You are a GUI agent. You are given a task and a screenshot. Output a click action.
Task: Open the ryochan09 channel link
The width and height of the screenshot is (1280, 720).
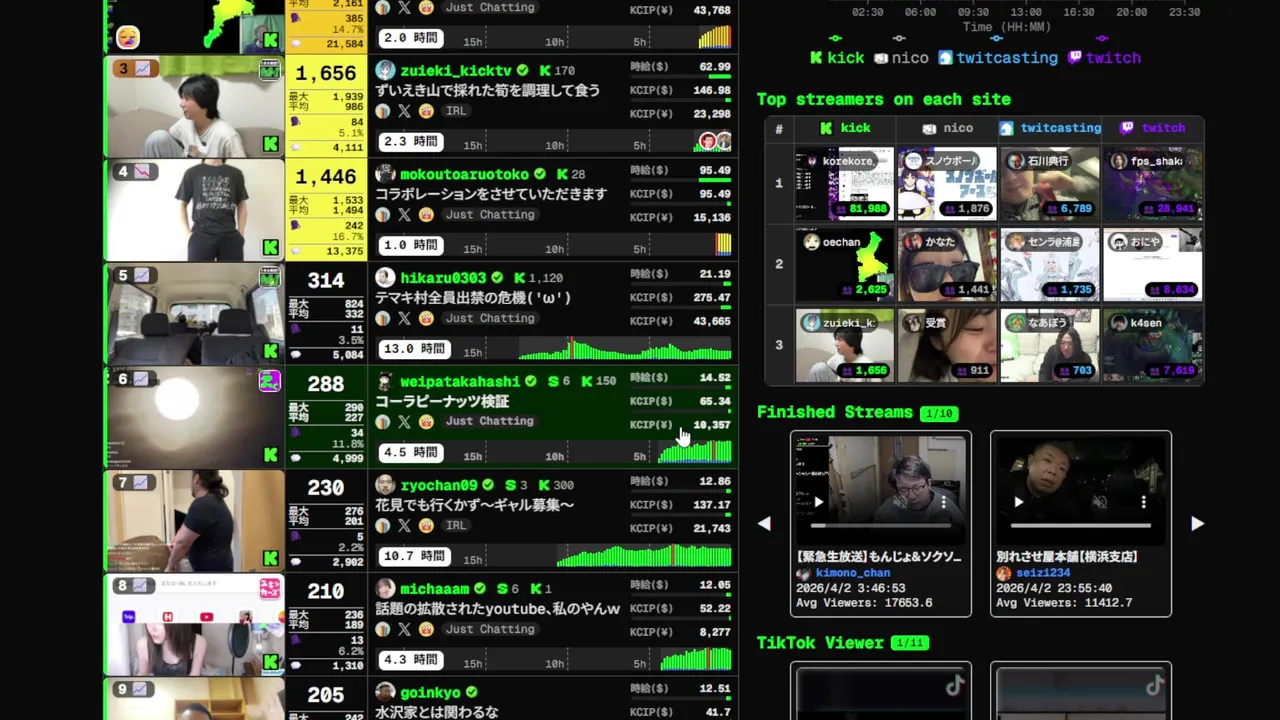point(439,485)
